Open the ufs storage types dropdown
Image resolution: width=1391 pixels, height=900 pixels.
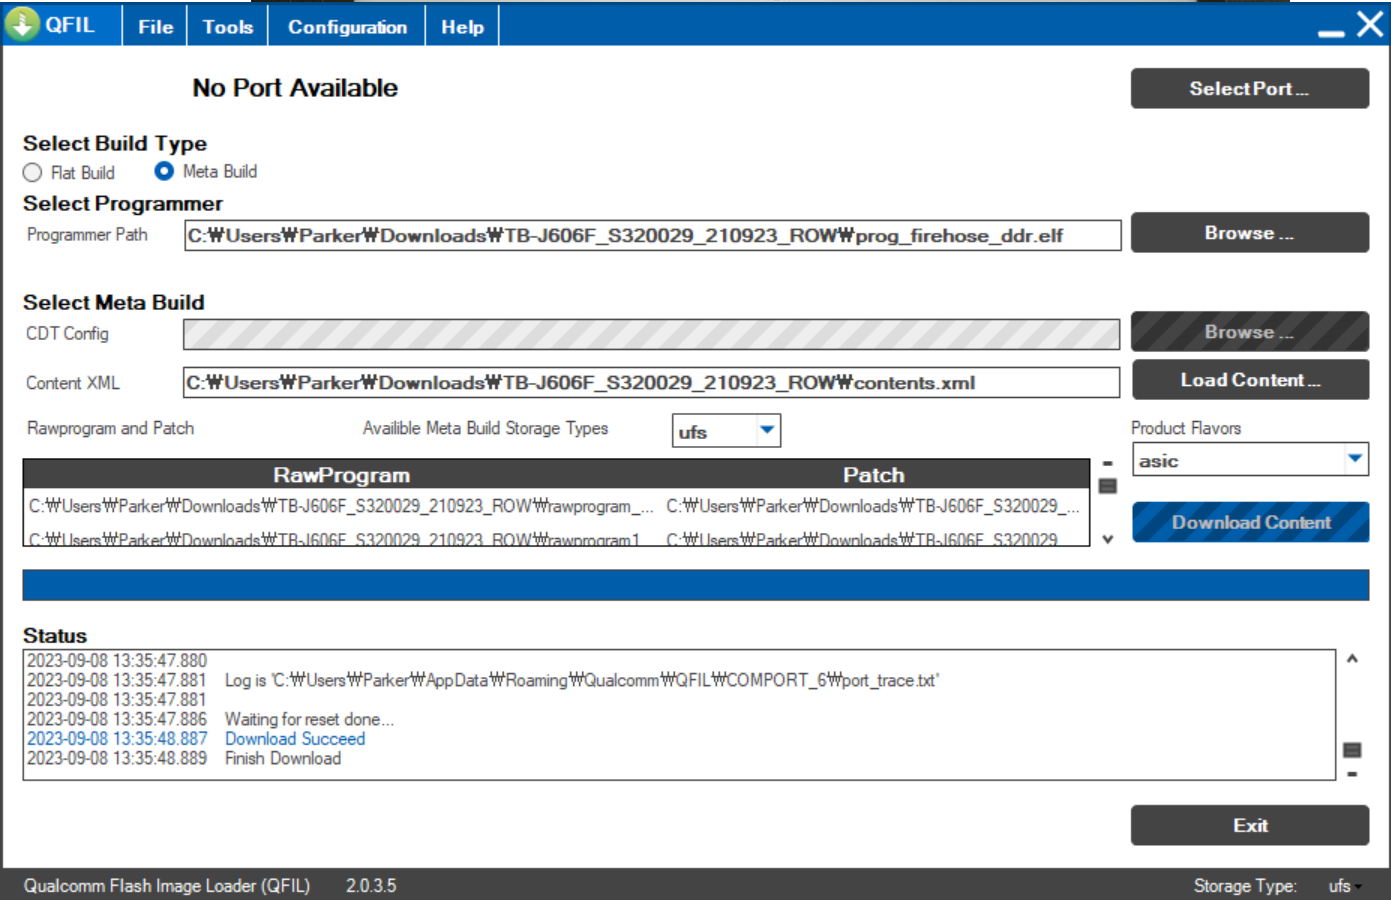point(726,431)
